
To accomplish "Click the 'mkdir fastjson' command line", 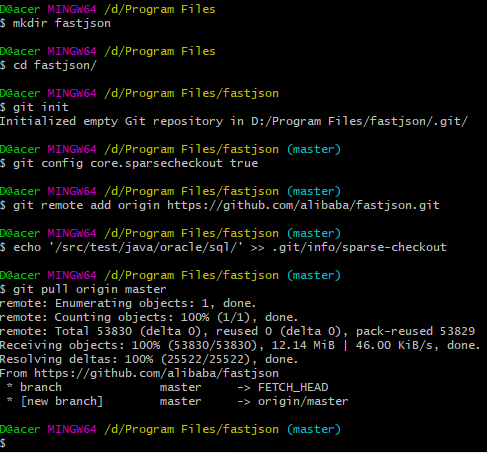I will 55,23.
